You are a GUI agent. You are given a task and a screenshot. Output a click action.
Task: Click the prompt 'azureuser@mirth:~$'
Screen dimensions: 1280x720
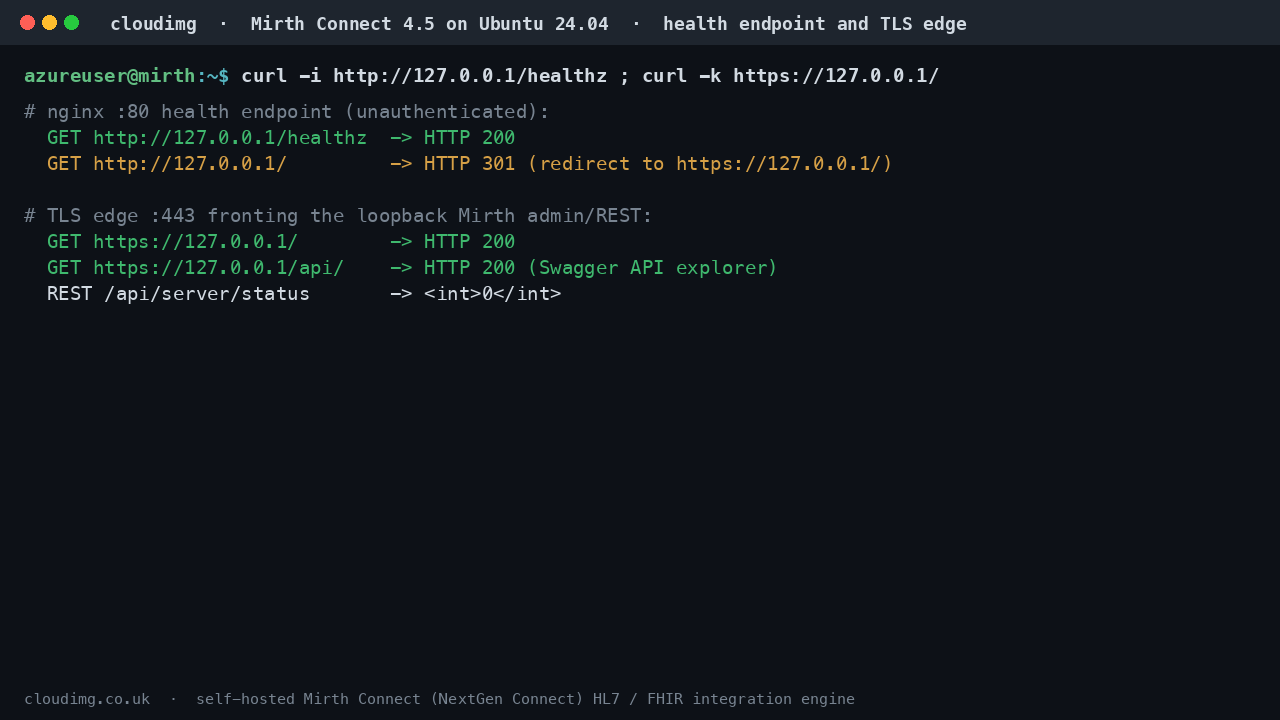127,76
